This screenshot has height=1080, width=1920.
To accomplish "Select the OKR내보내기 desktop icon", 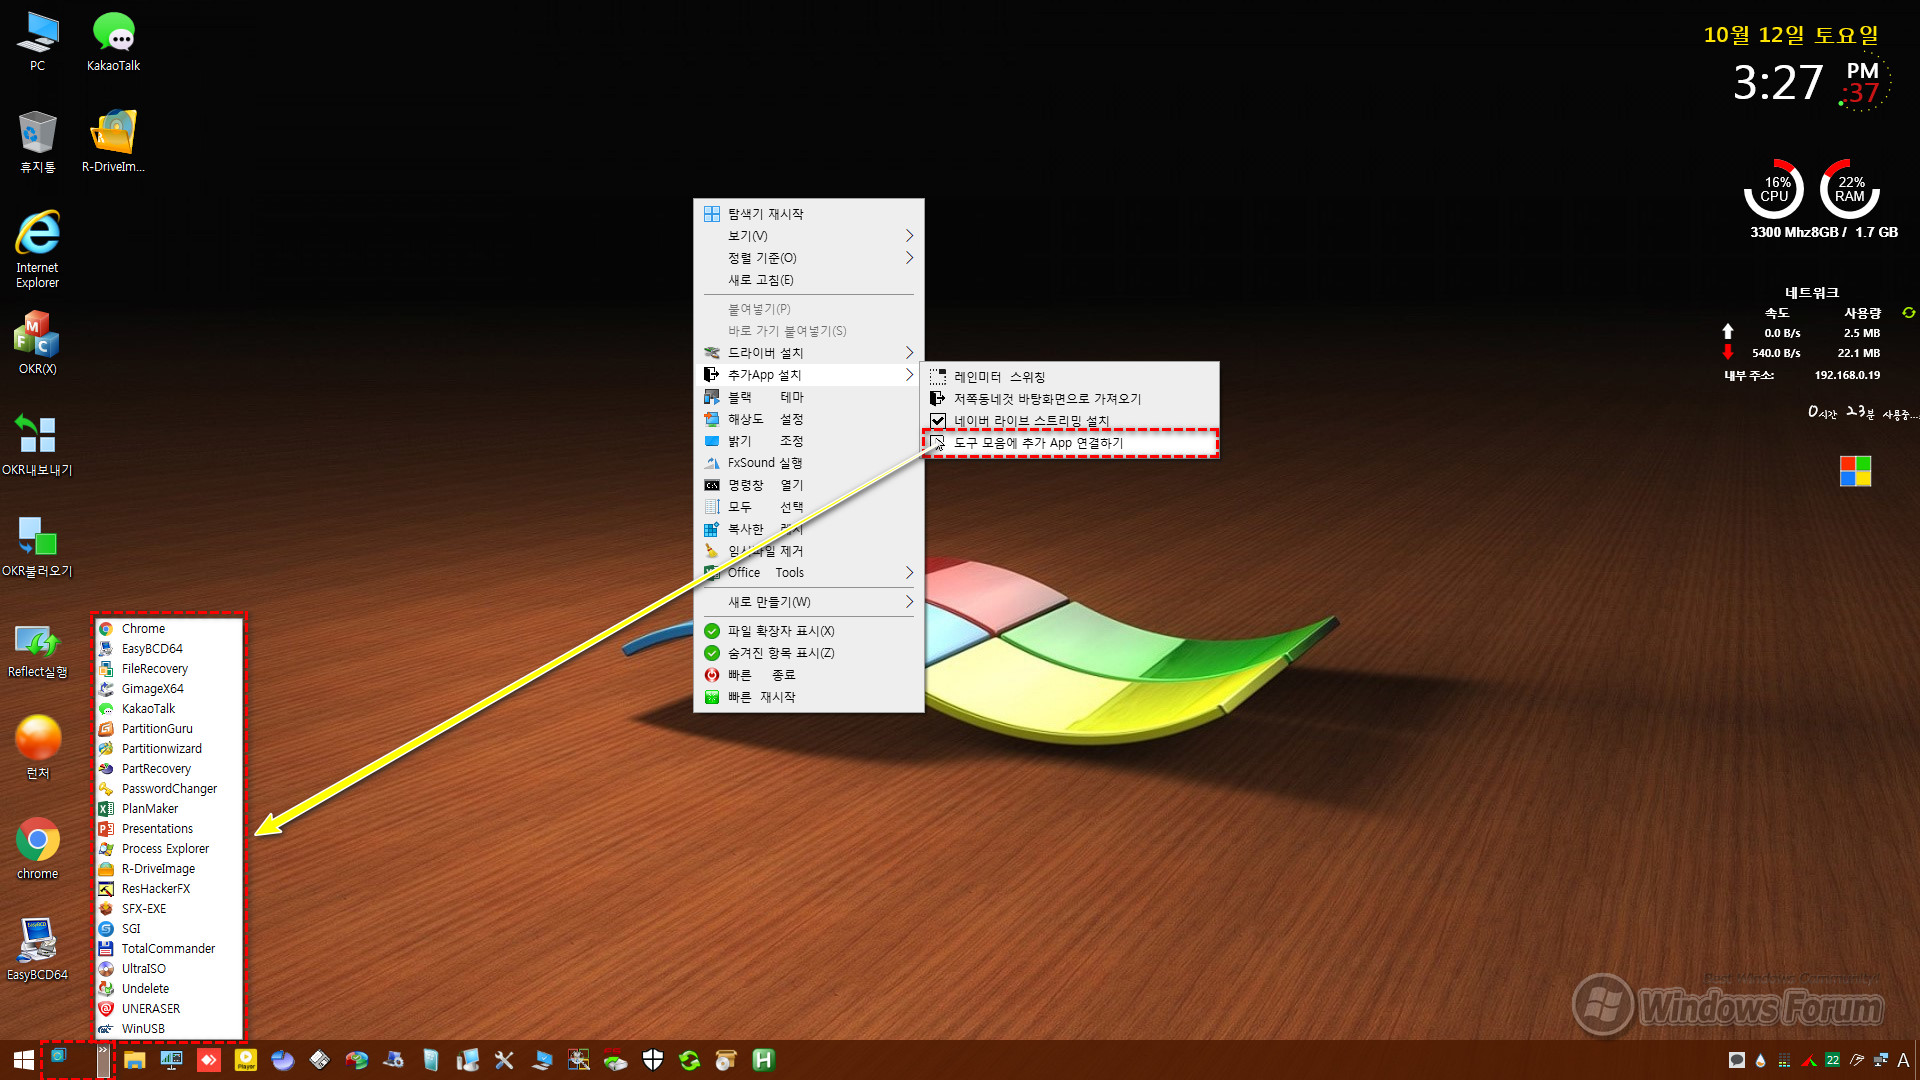I will point(37,445).
